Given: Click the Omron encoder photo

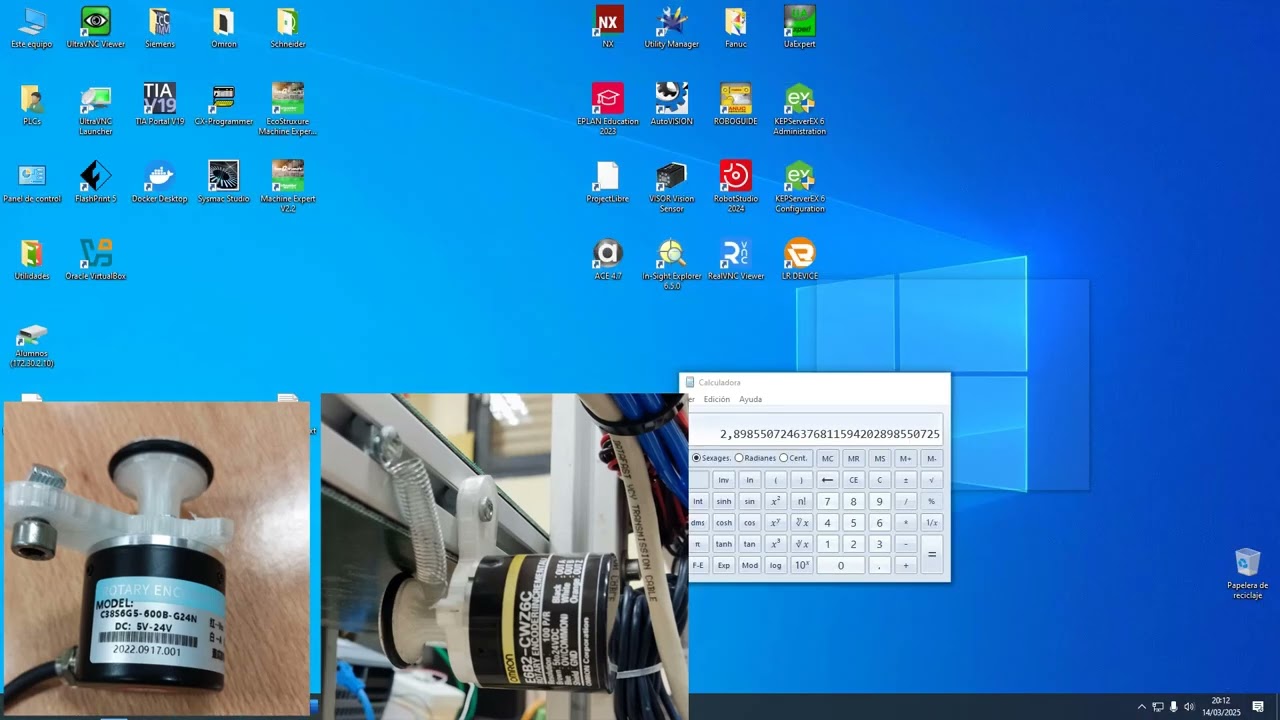Looking at the screenshot, I should click(x=504, y=556).
